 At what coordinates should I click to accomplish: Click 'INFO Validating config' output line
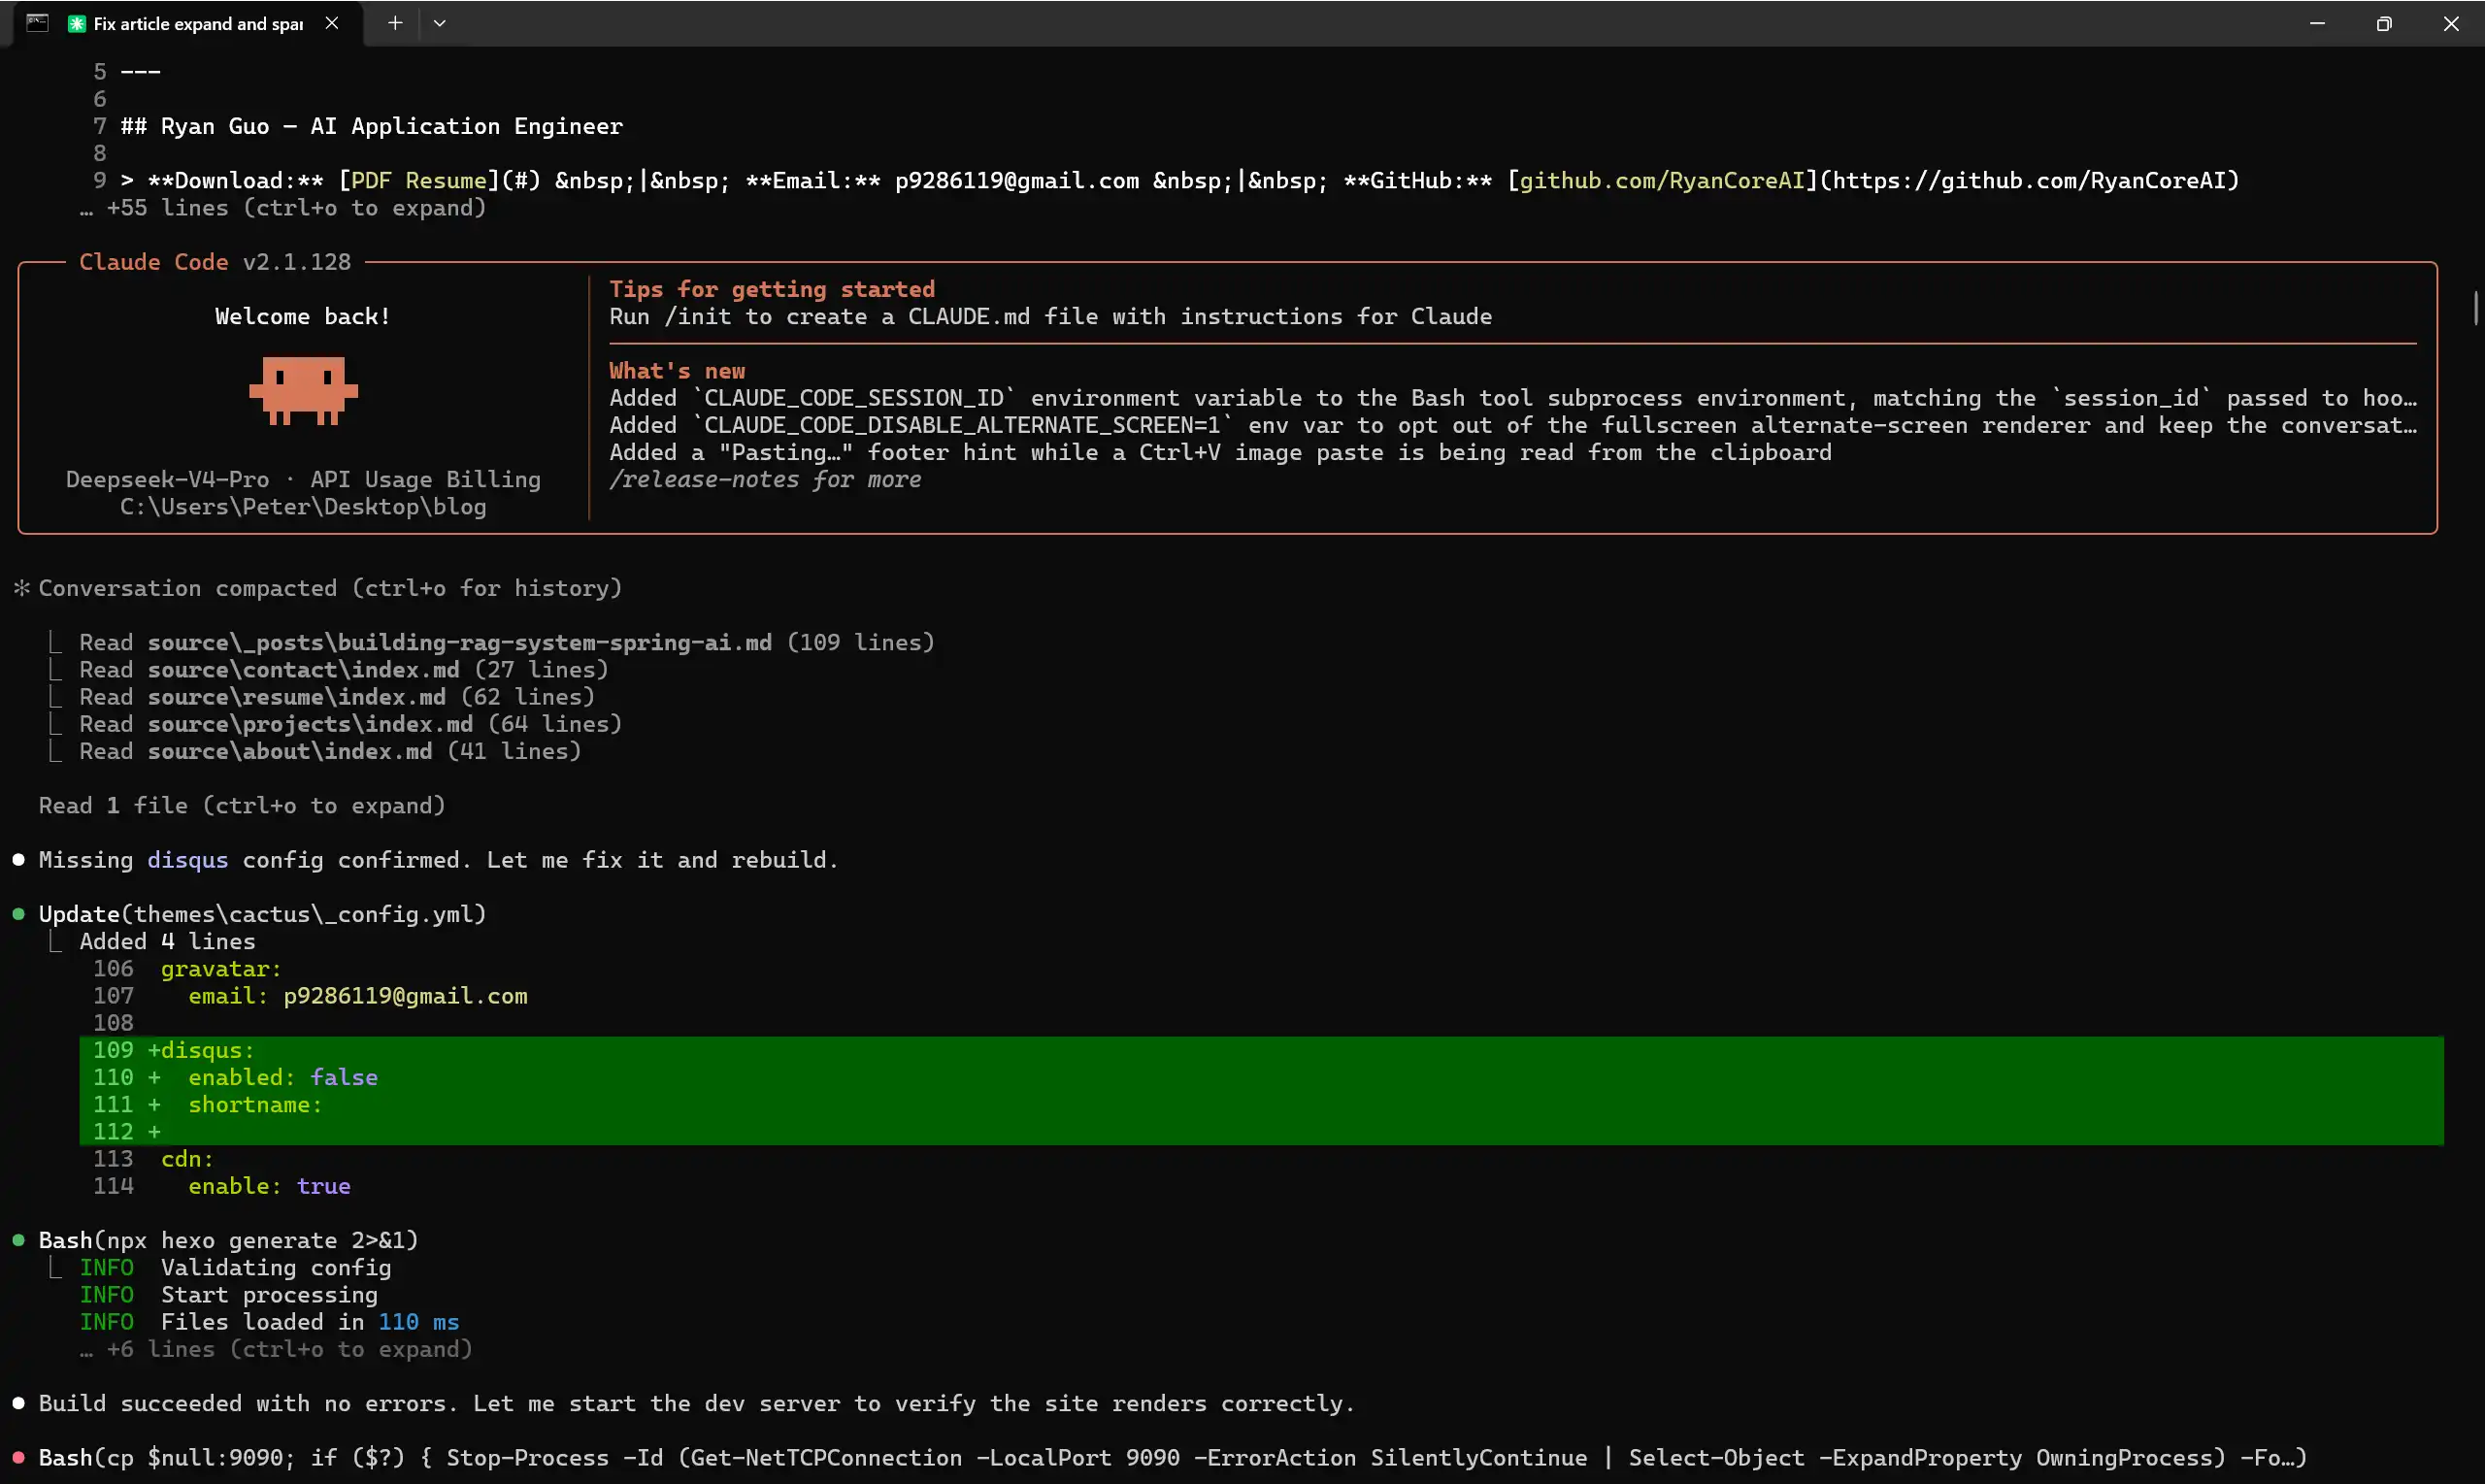(x=235, y=1268)
